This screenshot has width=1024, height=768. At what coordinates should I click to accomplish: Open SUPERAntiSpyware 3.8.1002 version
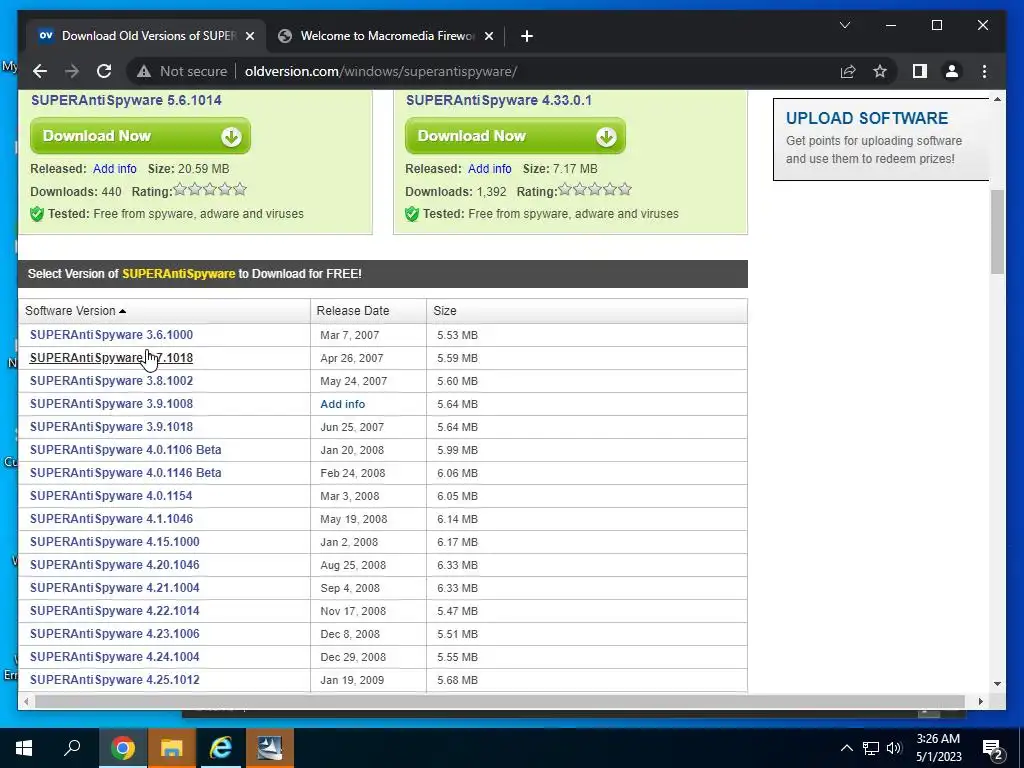[111, 381]
